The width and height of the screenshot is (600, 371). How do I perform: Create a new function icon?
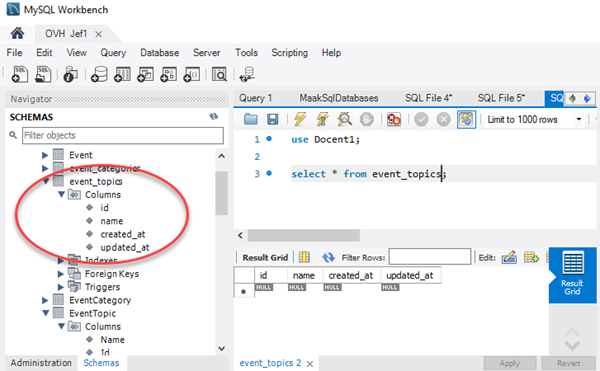click(191, 74)
